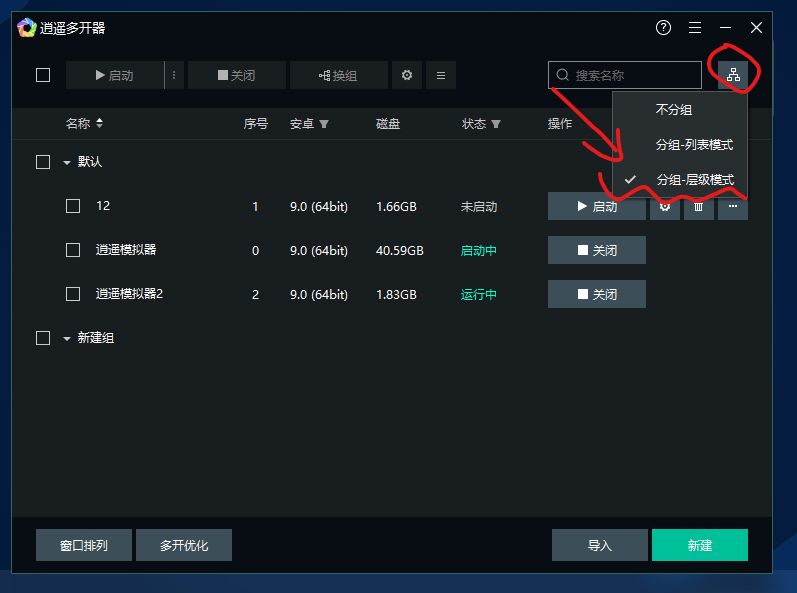Image resolution: width=797 pixels, height=593 pixels.
Task: Click the help question mark icon
Action: coord(663,28)
